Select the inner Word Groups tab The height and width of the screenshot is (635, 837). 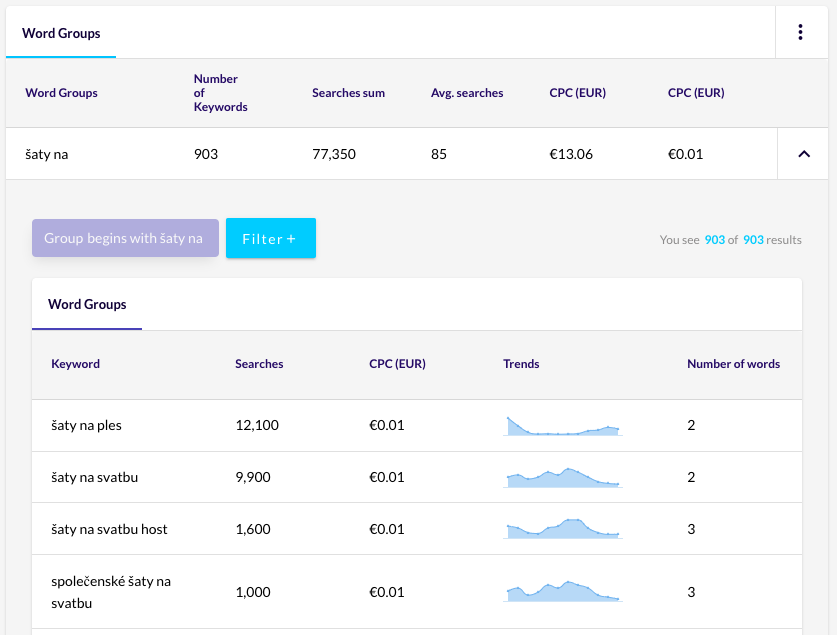[x=87, y=304]
